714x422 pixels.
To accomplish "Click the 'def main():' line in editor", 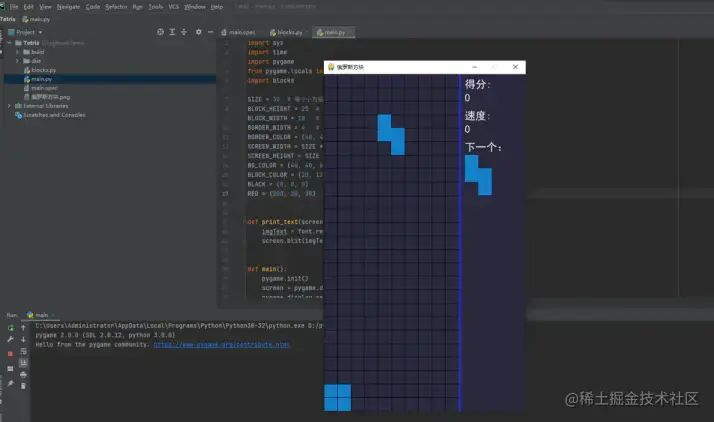I will pos(267,269).
